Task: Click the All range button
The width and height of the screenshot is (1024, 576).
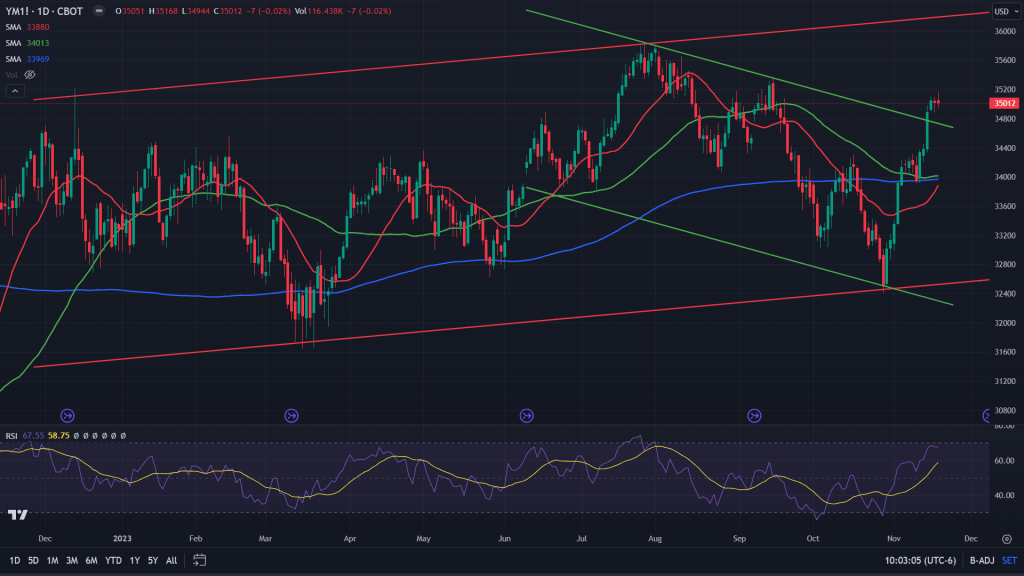Action: [x=171, y=560]
